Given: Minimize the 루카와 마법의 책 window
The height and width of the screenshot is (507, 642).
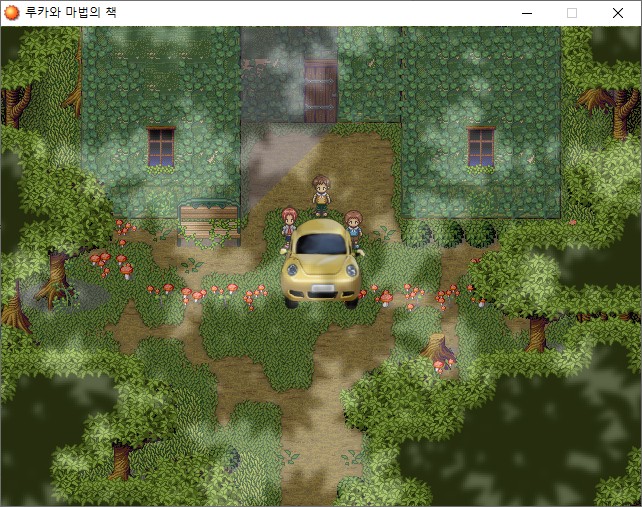Looking at the screenshot, I should [527, 13].
